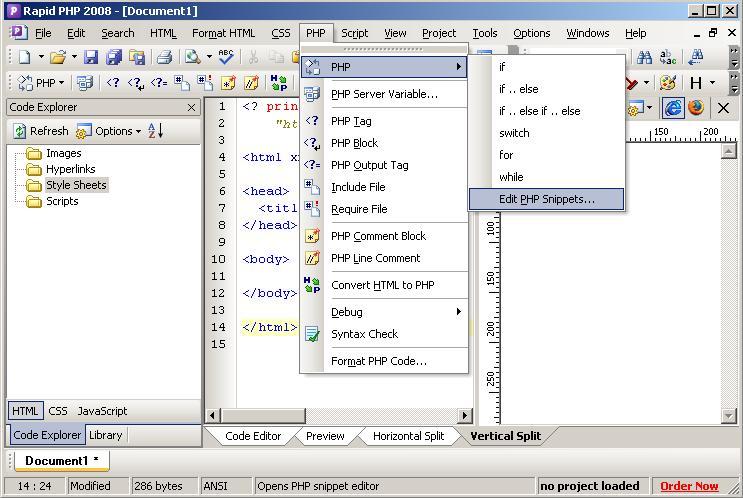This screenshot has height=498, width=743.
Task: Switch to the Code Editor view tab
Action: [253, 436]
